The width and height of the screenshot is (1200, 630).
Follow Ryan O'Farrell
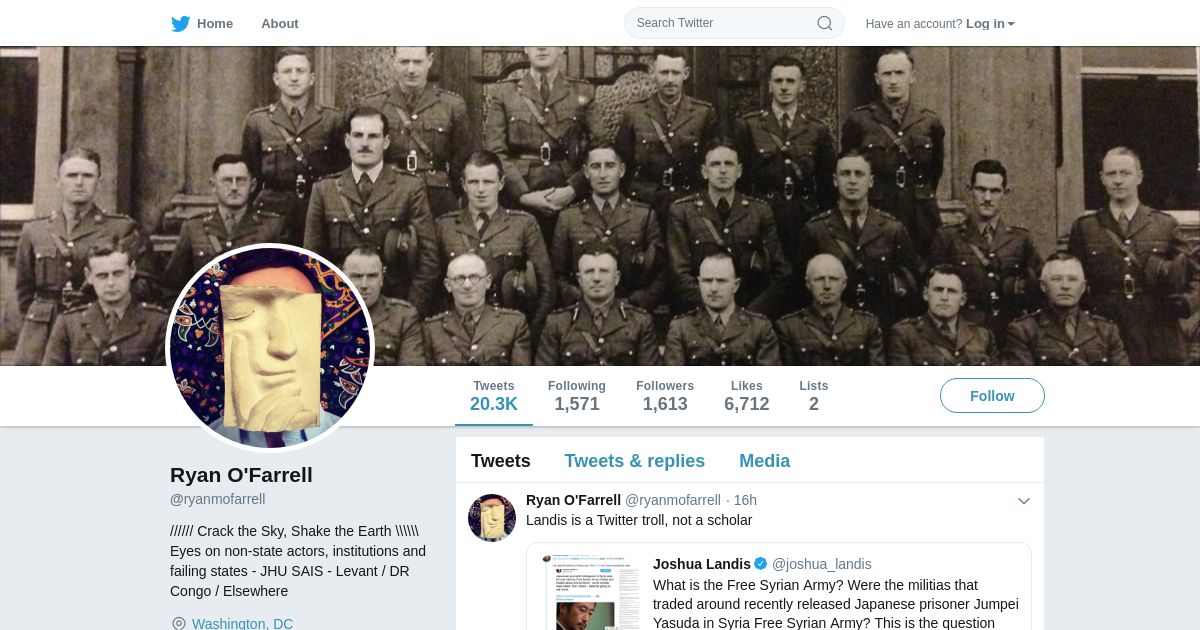(992, 396)
